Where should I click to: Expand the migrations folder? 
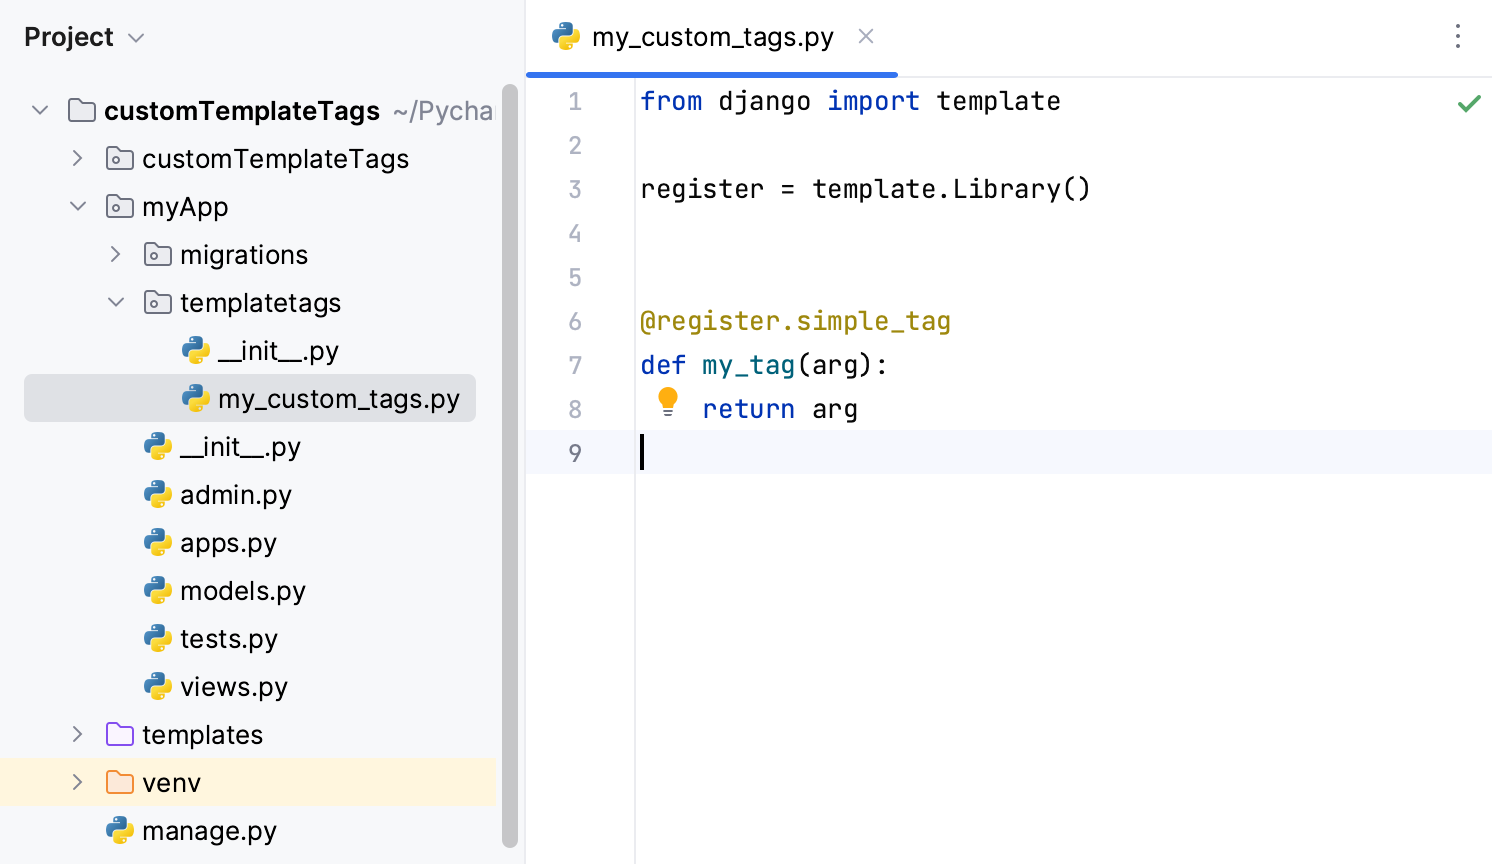point(115,254)
